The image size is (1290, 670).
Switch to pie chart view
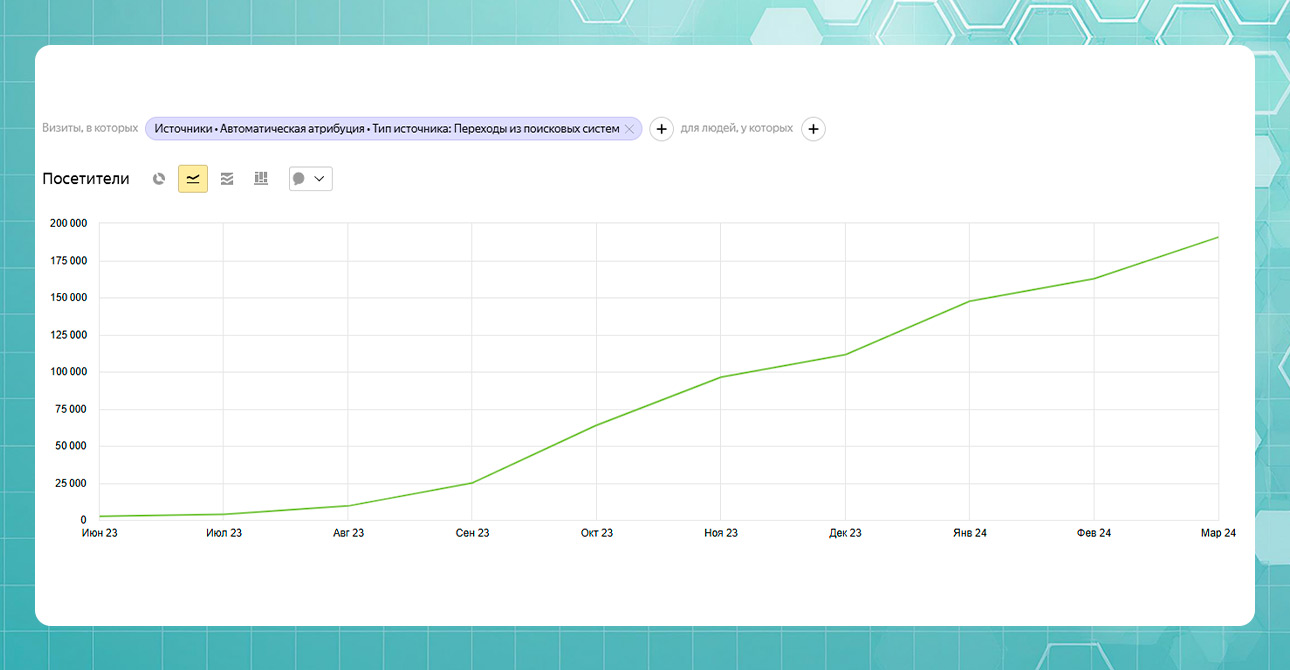tap(159, 179)
